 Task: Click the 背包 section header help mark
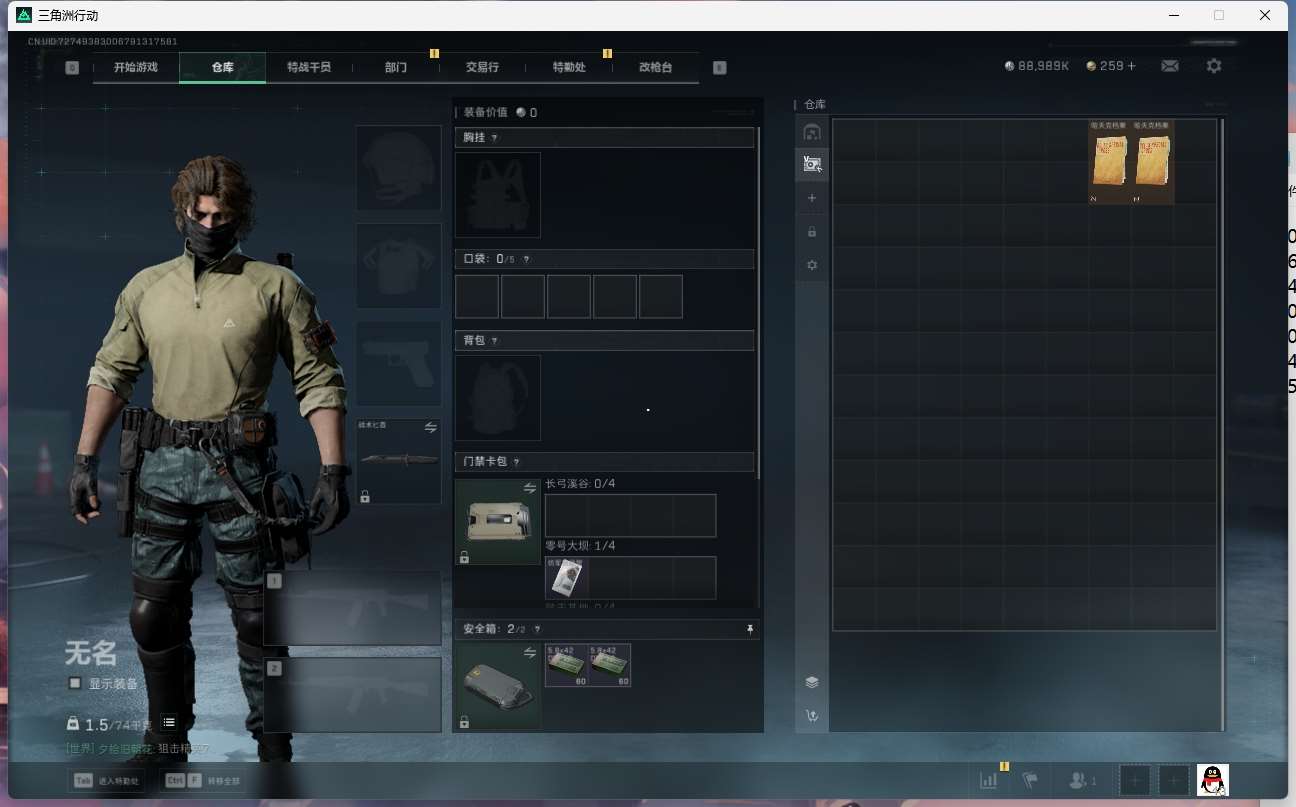click(494, 341)
